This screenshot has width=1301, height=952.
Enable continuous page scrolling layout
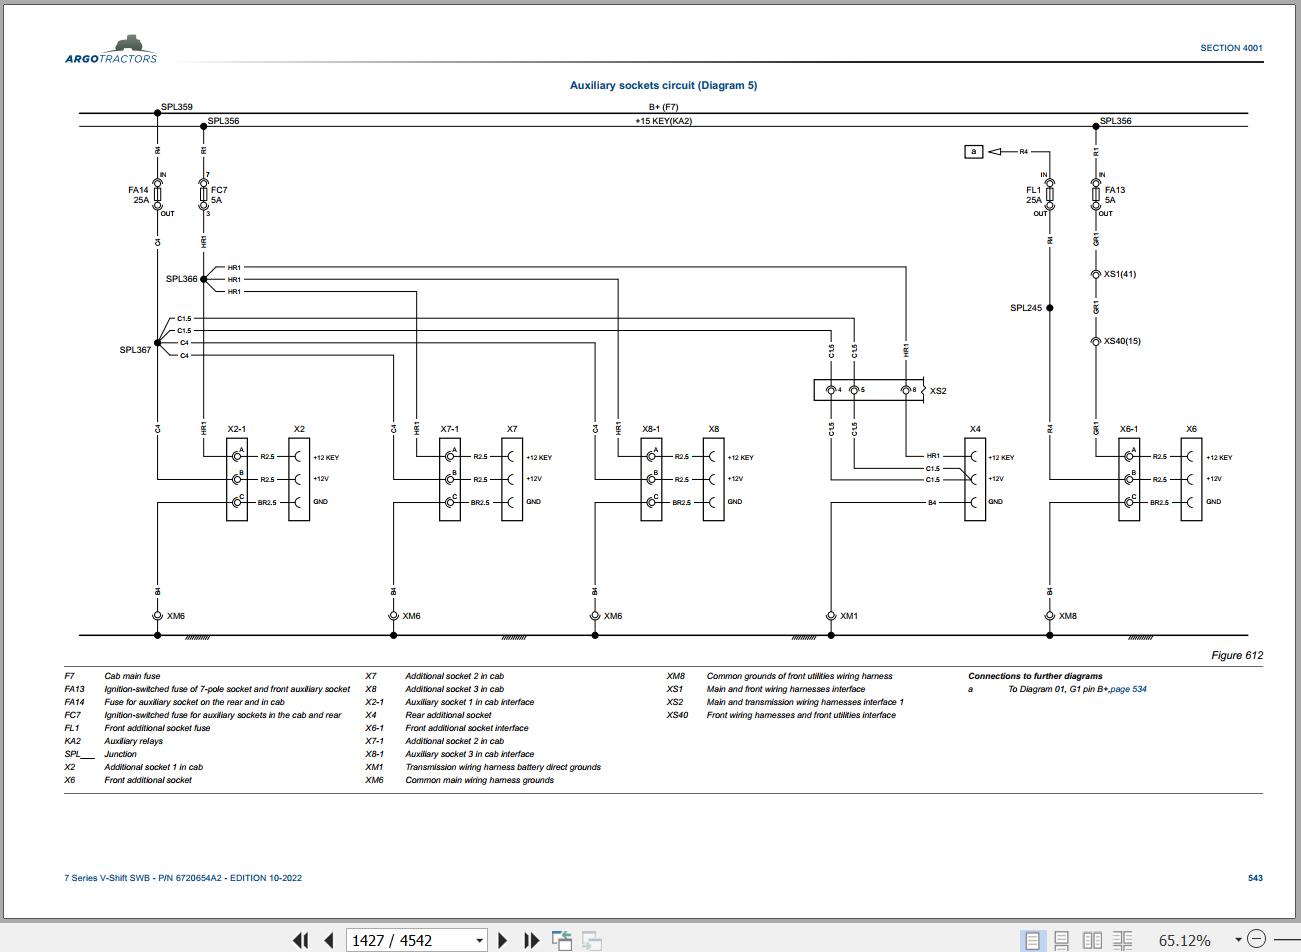pyautogui.click(x=1062, y=940)
